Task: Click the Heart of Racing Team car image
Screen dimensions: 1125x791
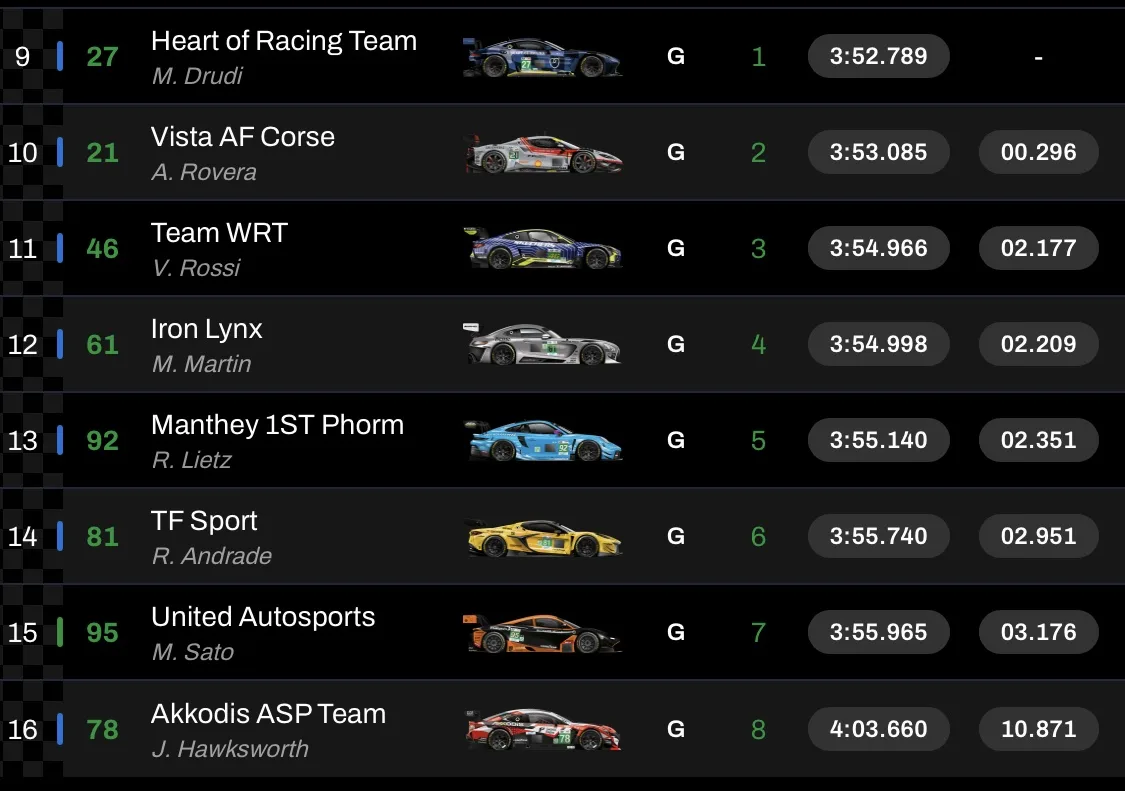Action: coord(543,58)
